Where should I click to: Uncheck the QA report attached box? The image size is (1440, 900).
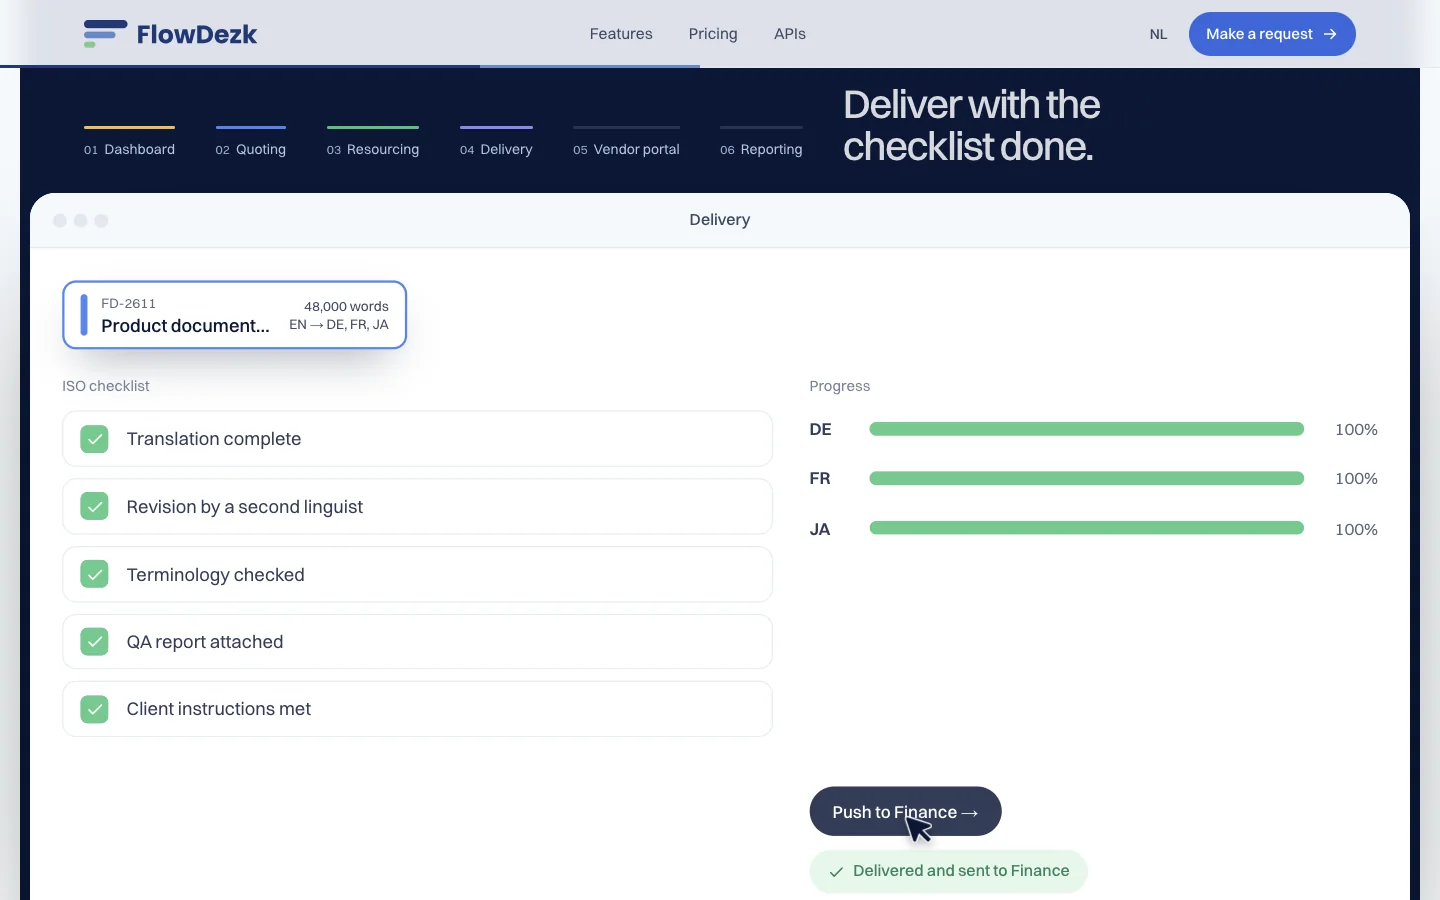pyautogui.click(x=94, y=642)
